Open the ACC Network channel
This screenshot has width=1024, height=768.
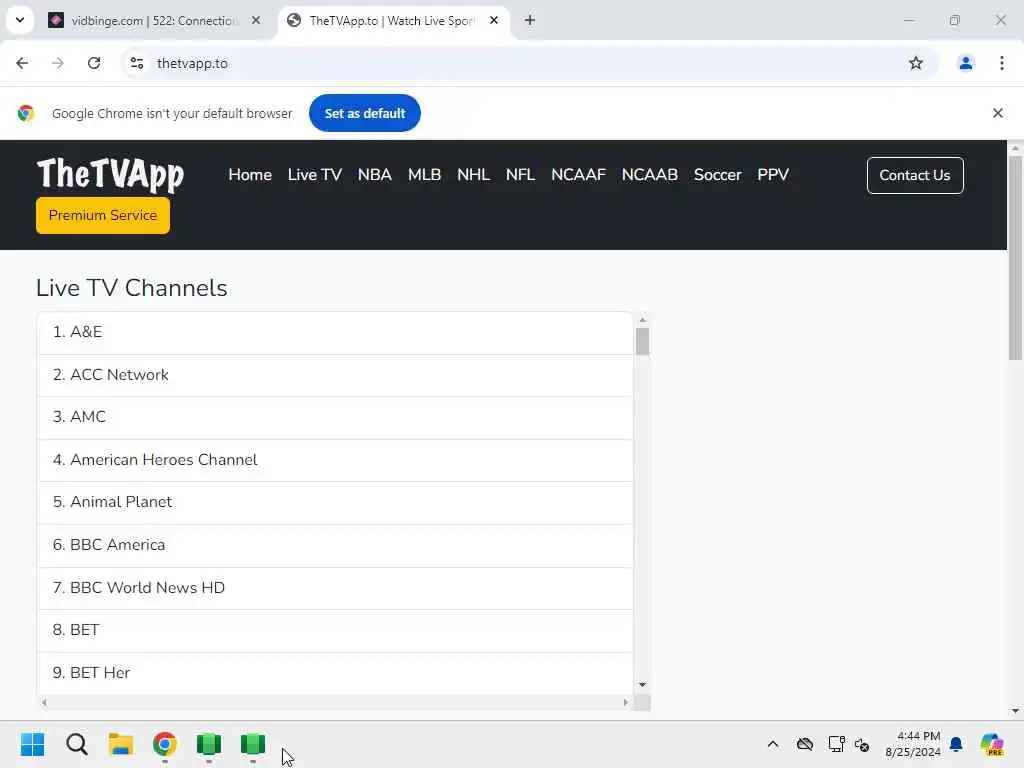click(x=335, y=375)
